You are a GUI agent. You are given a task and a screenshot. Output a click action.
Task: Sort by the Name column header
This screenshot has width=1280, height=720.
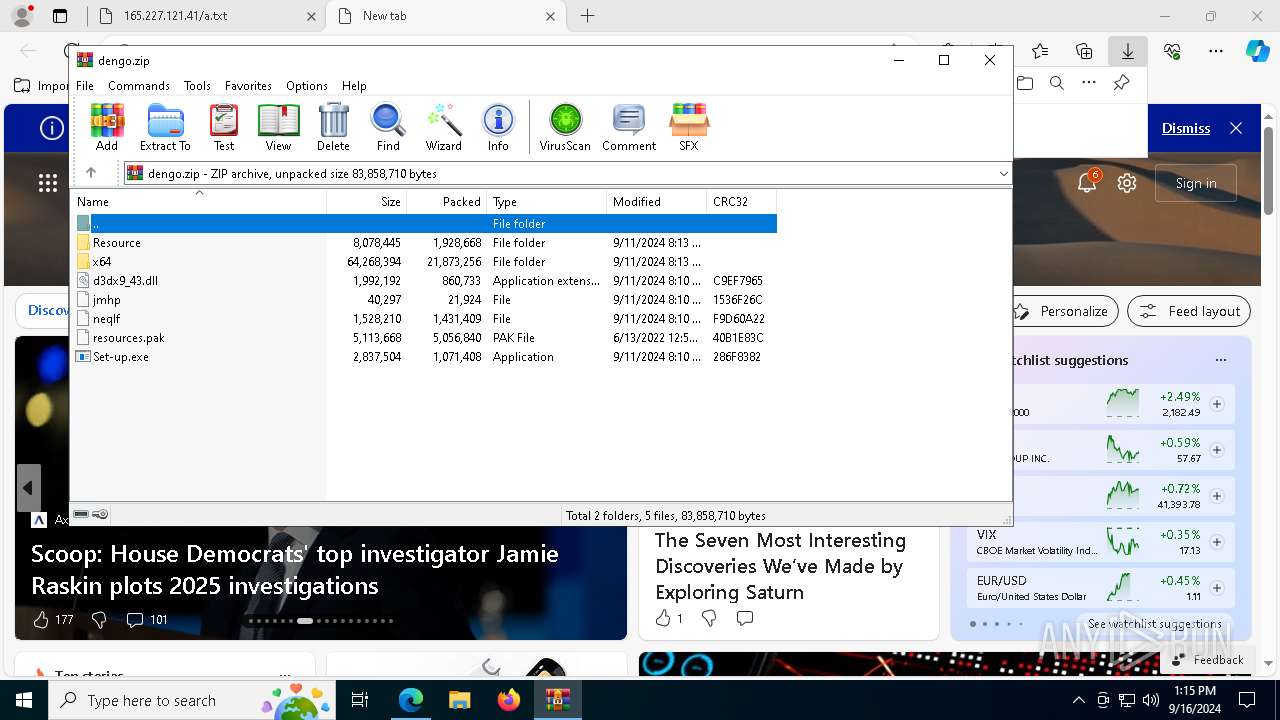pyautogui.click(x=199, y=202)
